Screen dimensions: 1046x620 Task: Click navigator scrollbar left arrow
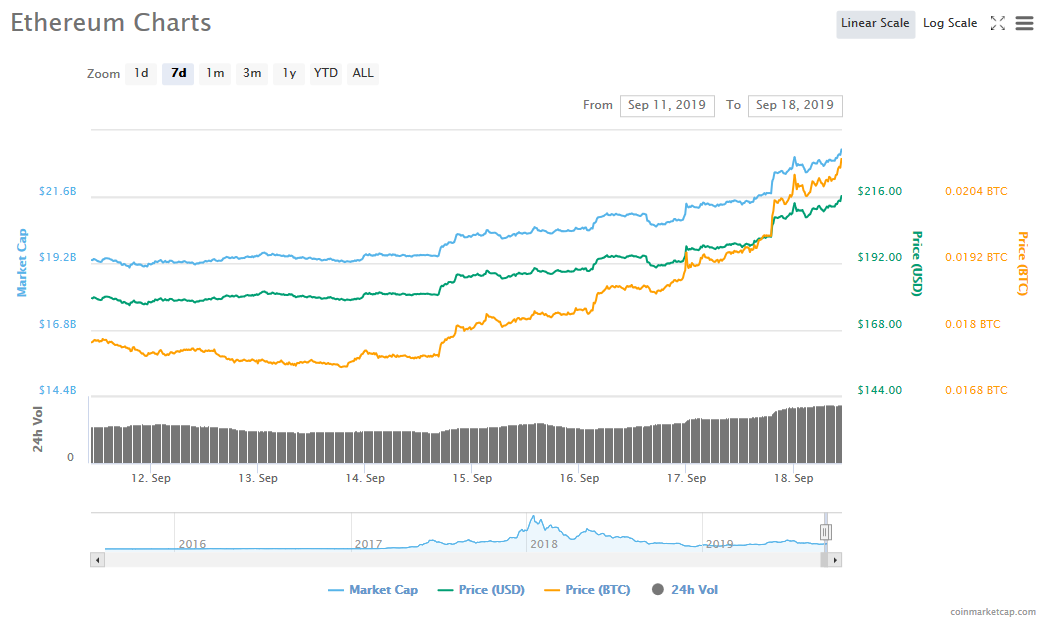click(97, 560)
